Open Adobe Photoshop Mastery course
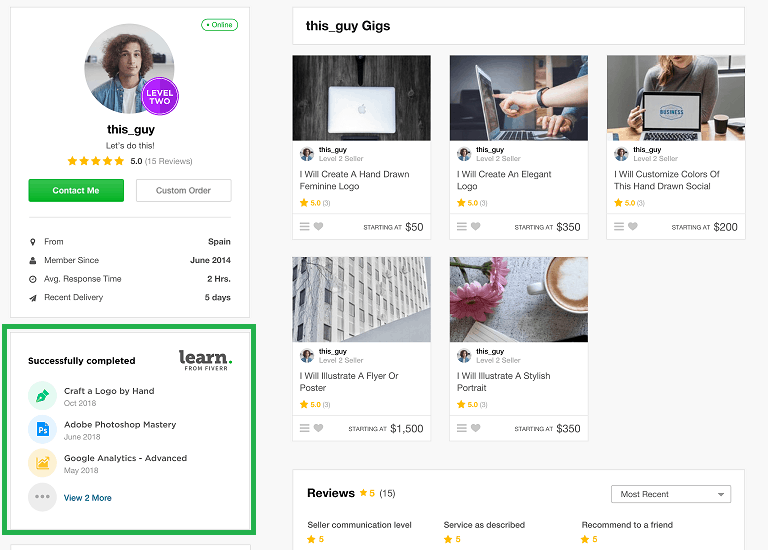 coord(120,425)
